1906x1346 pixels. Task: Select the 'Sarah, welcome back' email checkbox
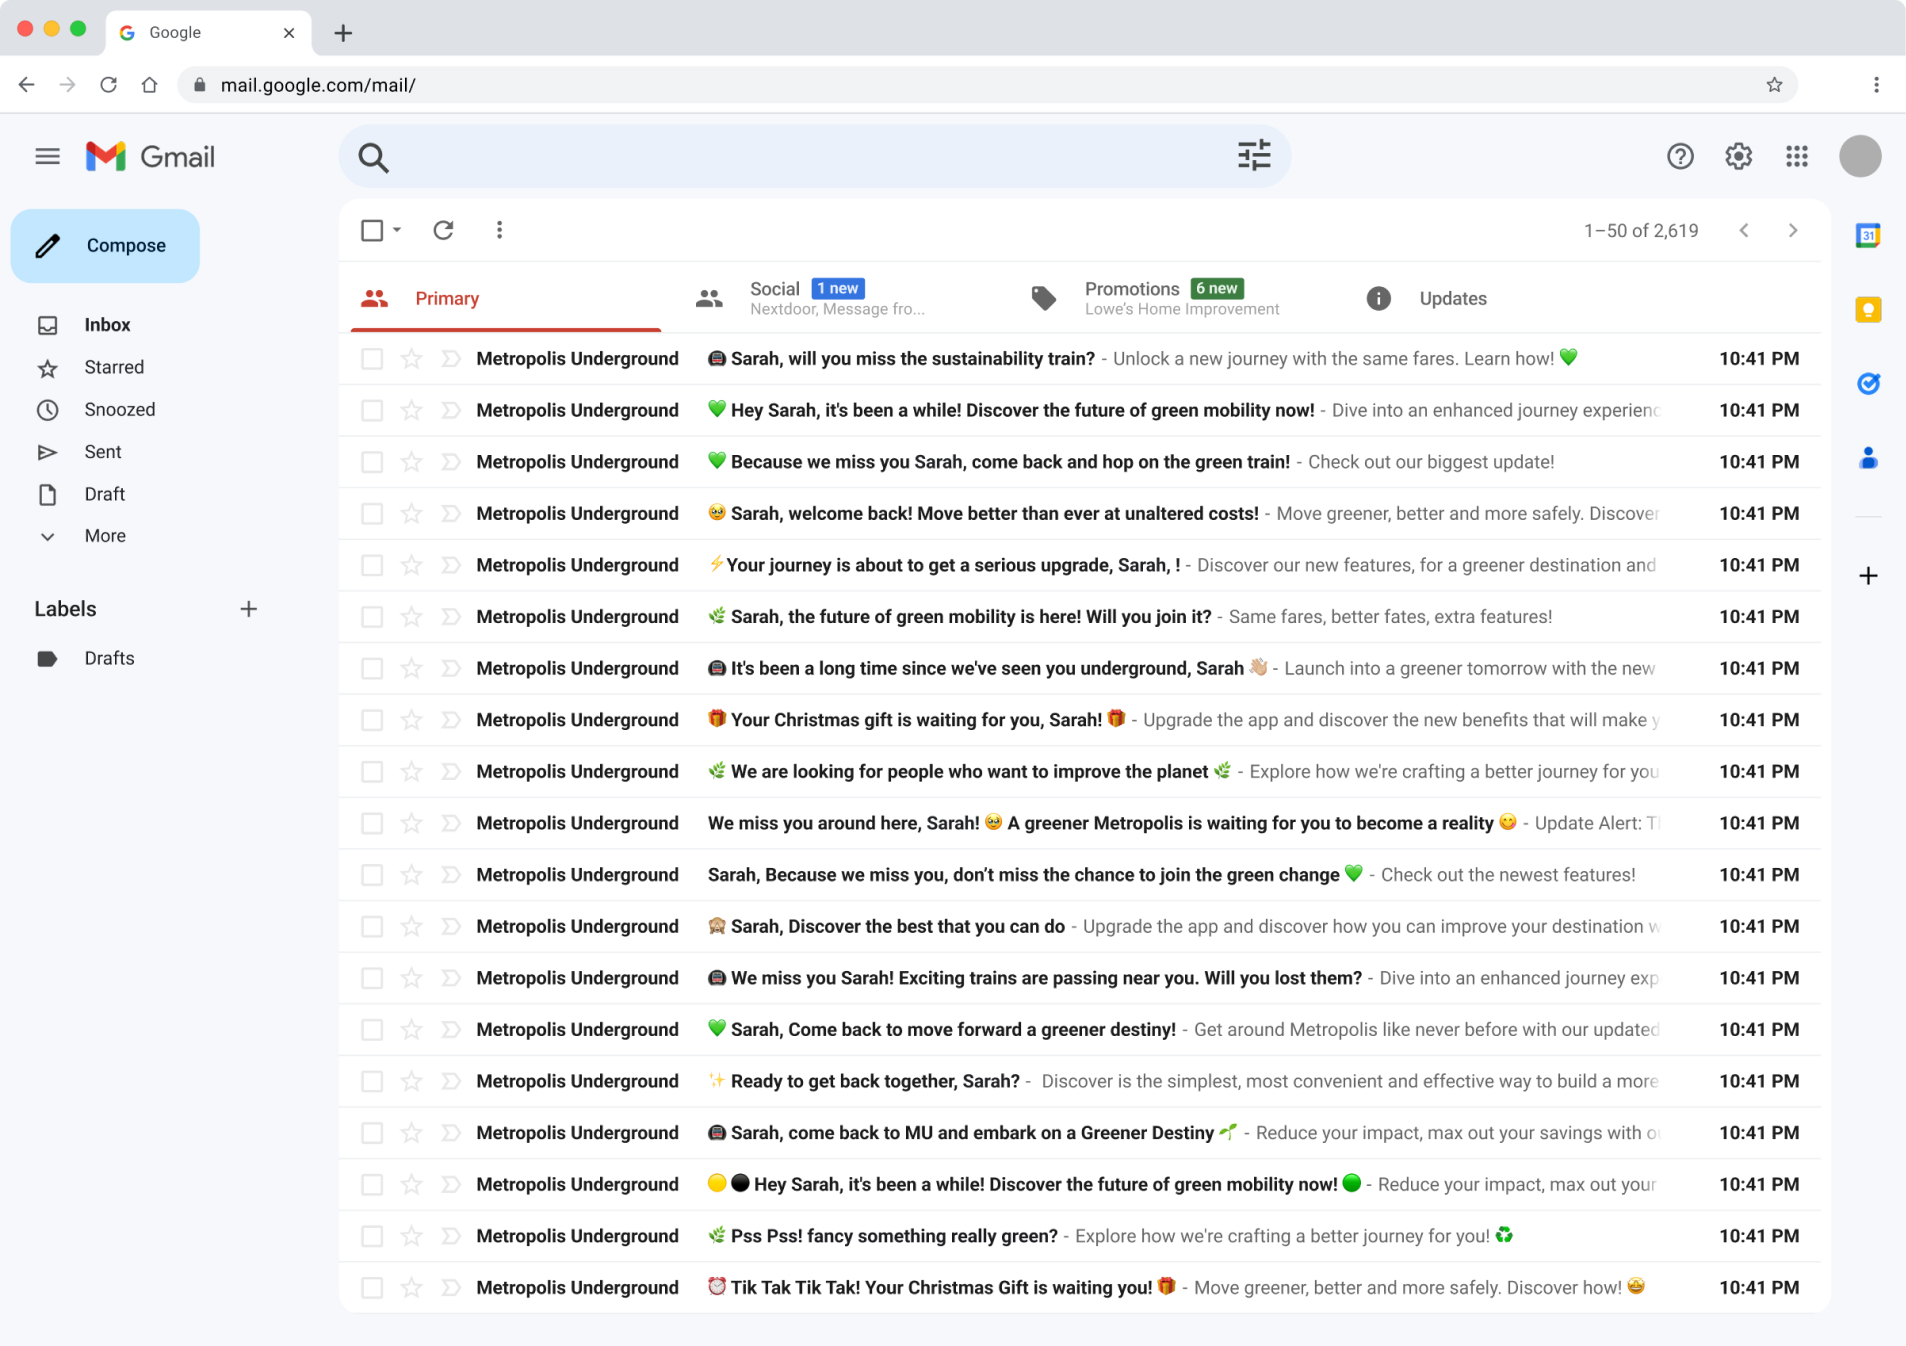tap(372, 513)
